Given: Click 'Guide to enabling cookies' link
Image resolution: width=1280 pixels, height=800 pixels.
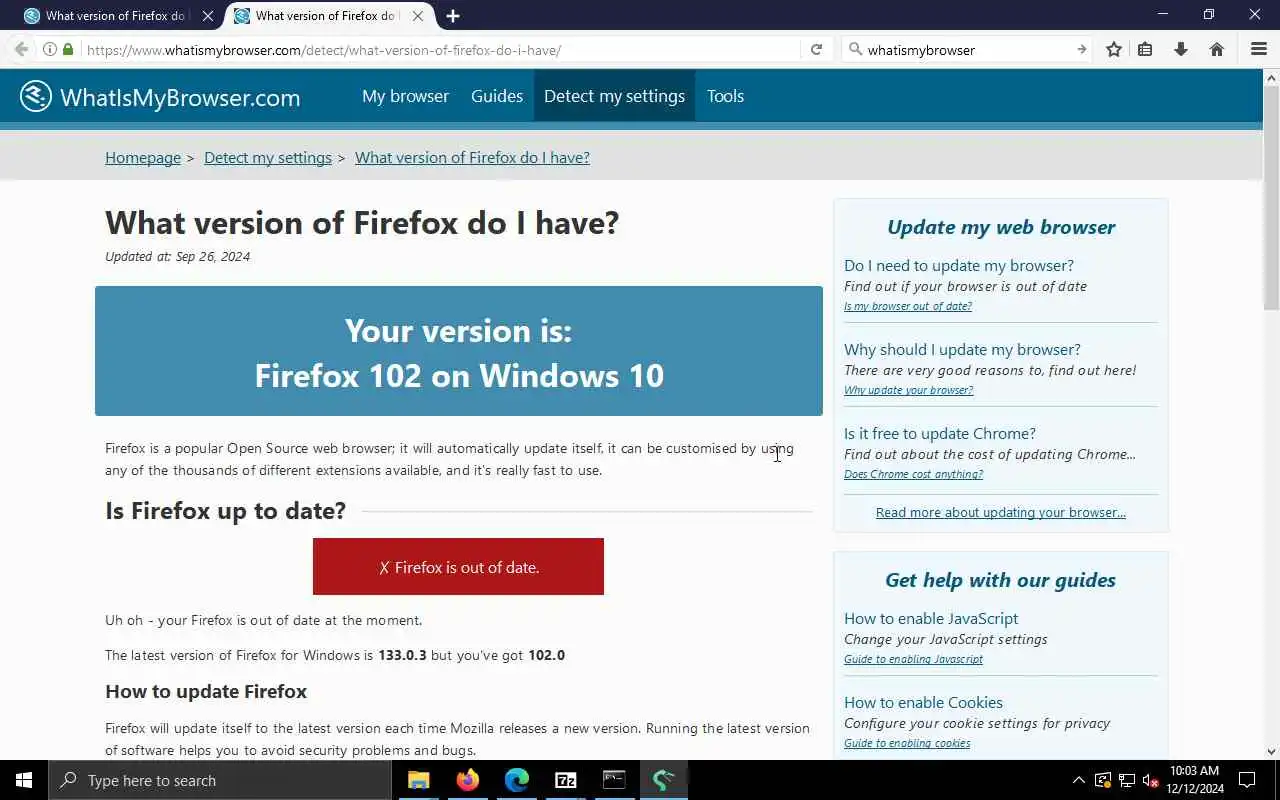Looking at the screenshot, I should pyautogui.click(x=907, y=743).
